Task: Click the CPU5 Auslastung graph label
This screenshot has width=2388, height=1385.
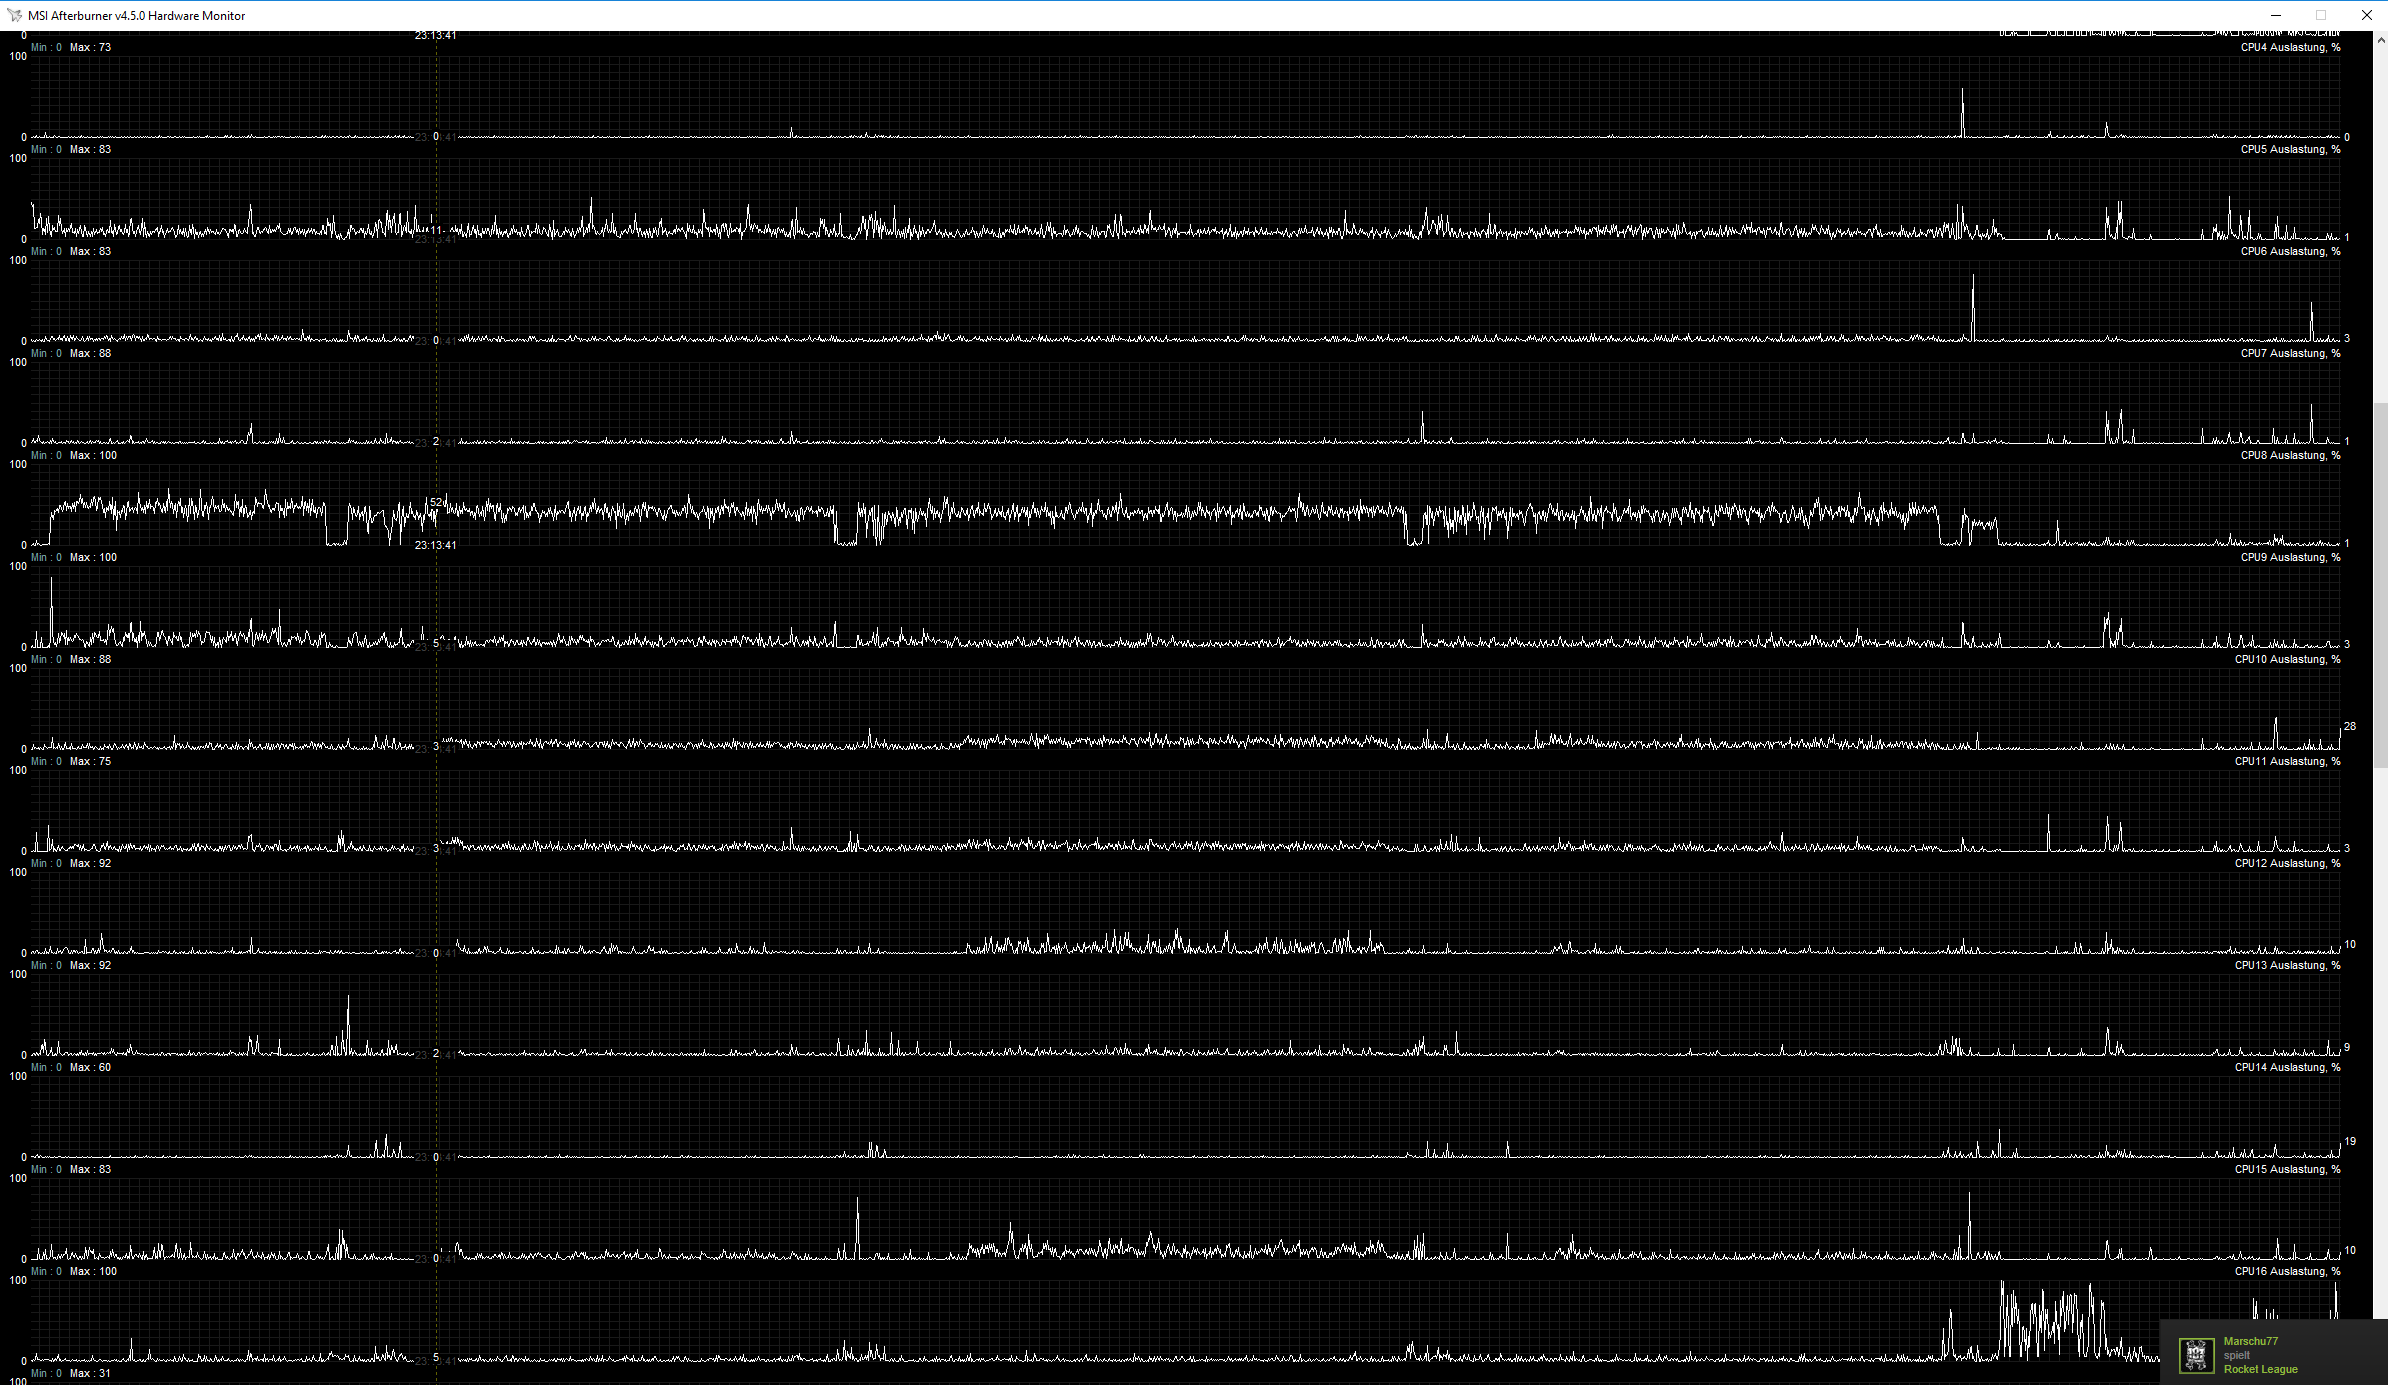Action: pos(2289,149)
